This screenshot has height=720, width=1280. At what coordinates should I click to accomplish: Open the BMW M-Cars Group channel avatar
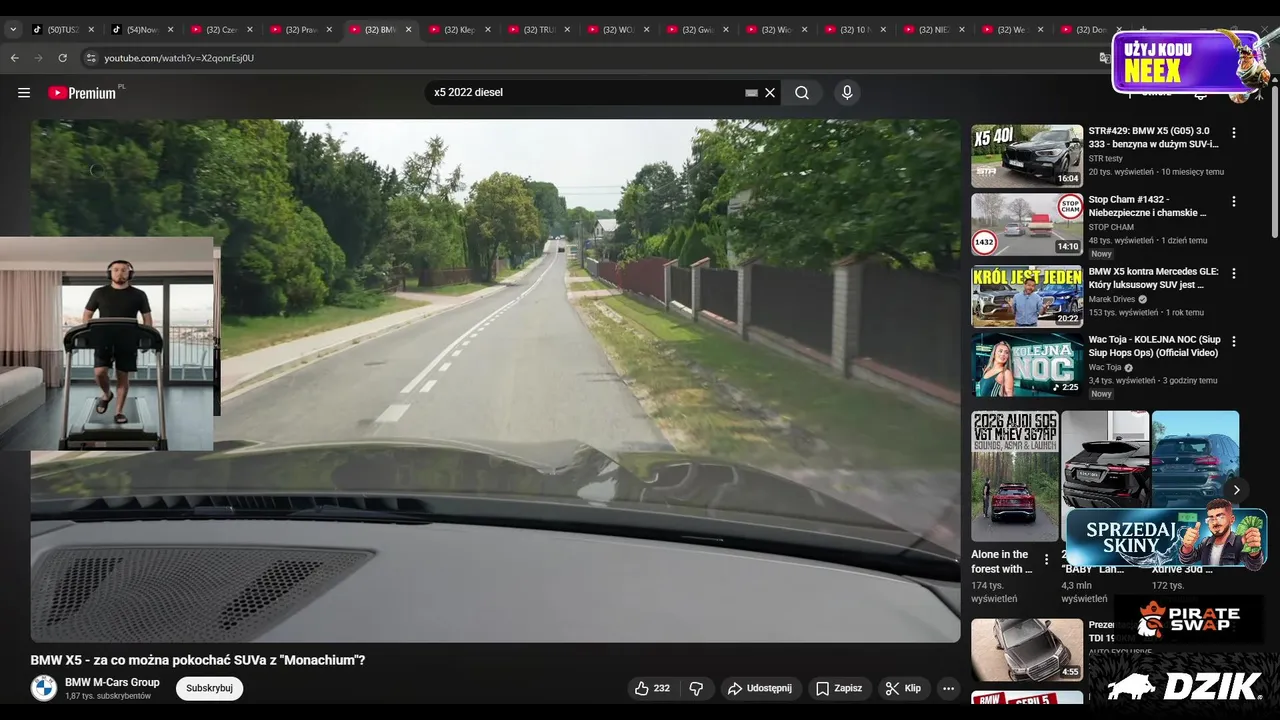tap(44, 688)
